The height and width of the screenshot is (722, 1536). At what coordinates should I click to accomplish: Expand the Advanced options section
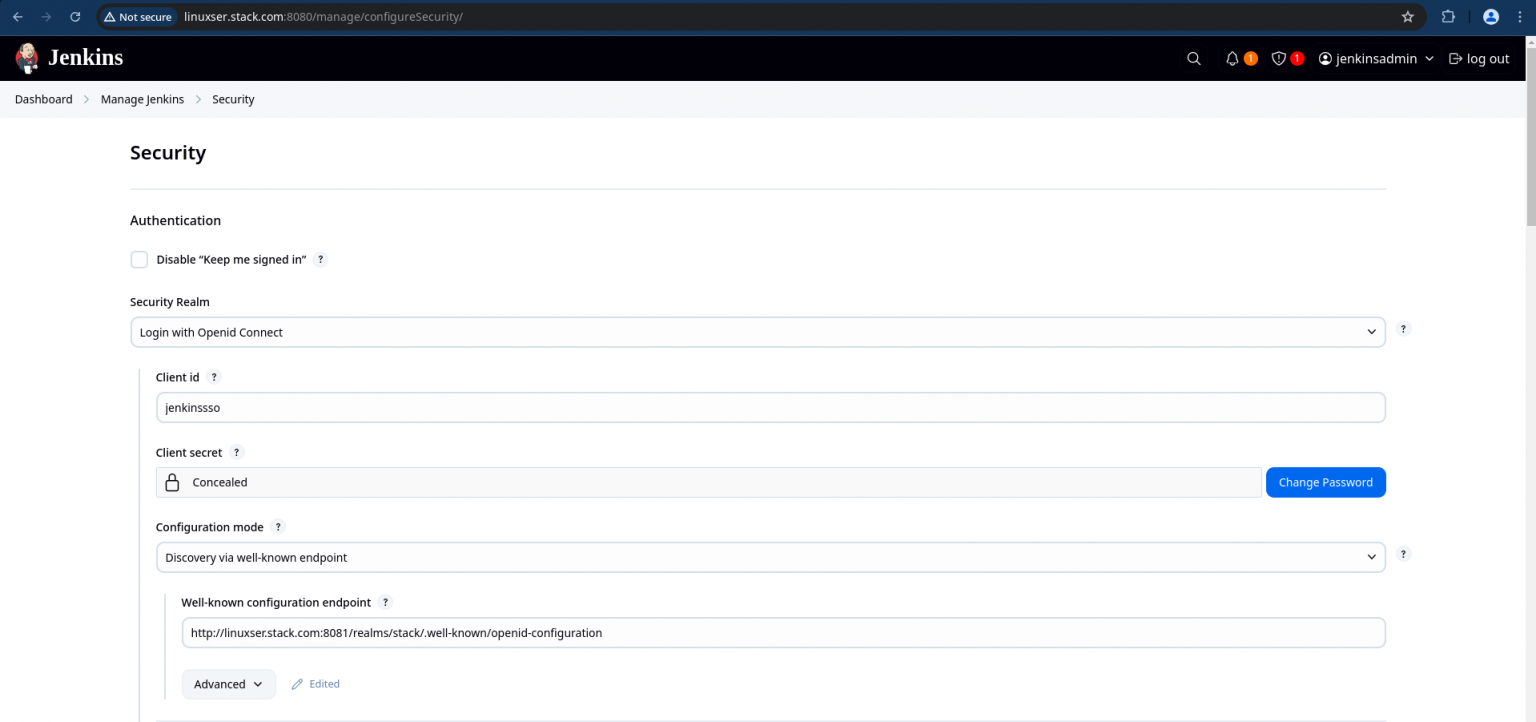pos(229,684)
